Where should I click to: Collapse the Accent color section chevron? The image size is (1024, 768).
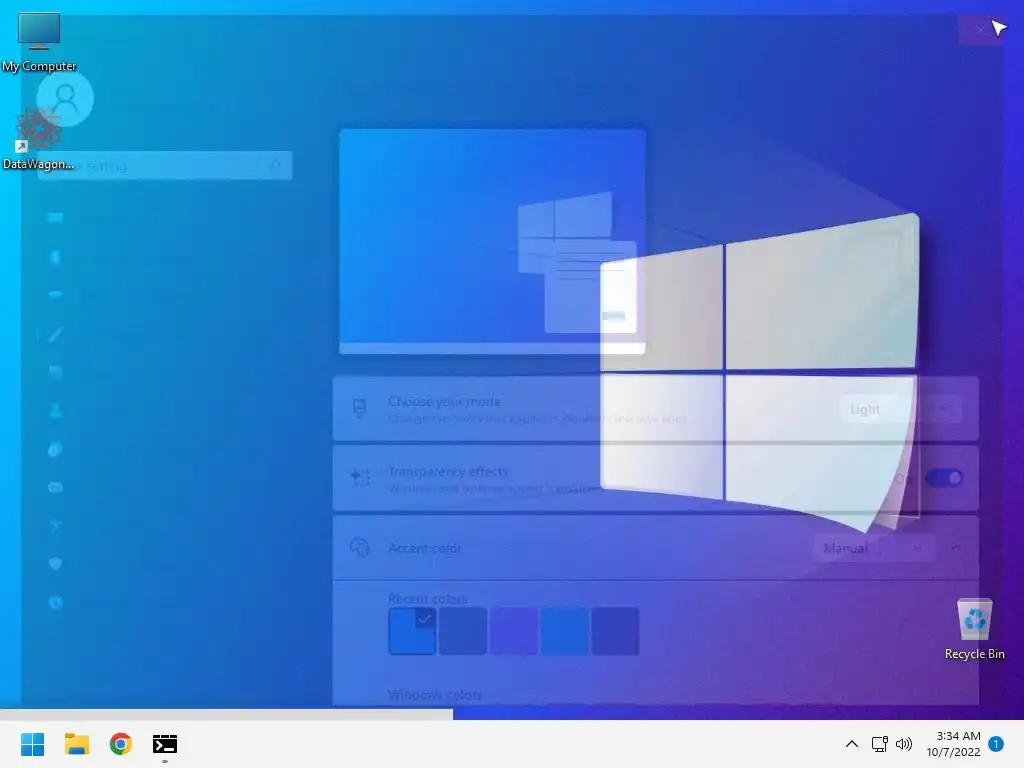point(955,548)
